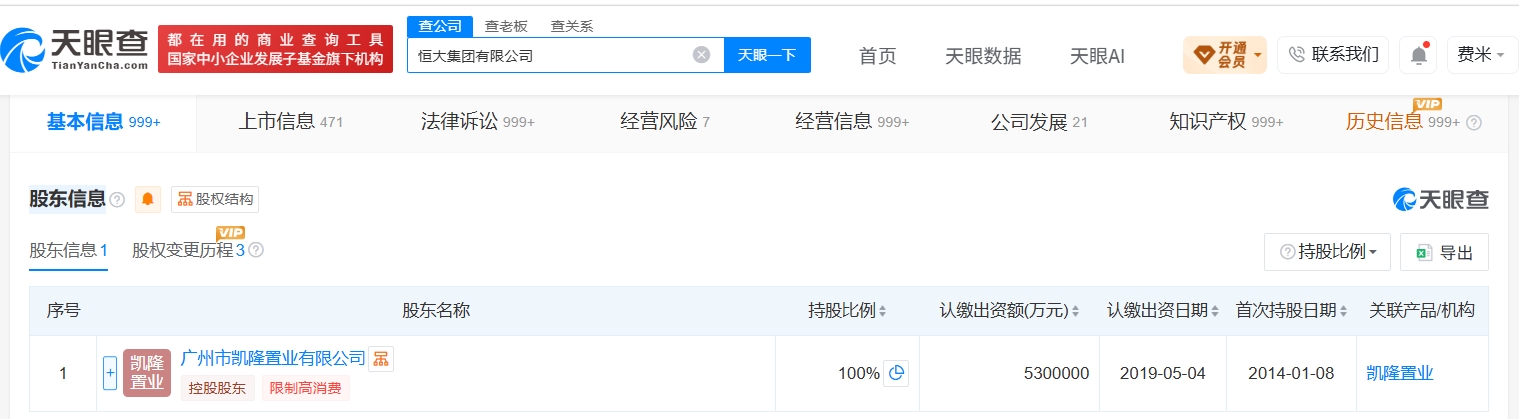Switch to 公司发展 tab

click(x=1039, y=122)
